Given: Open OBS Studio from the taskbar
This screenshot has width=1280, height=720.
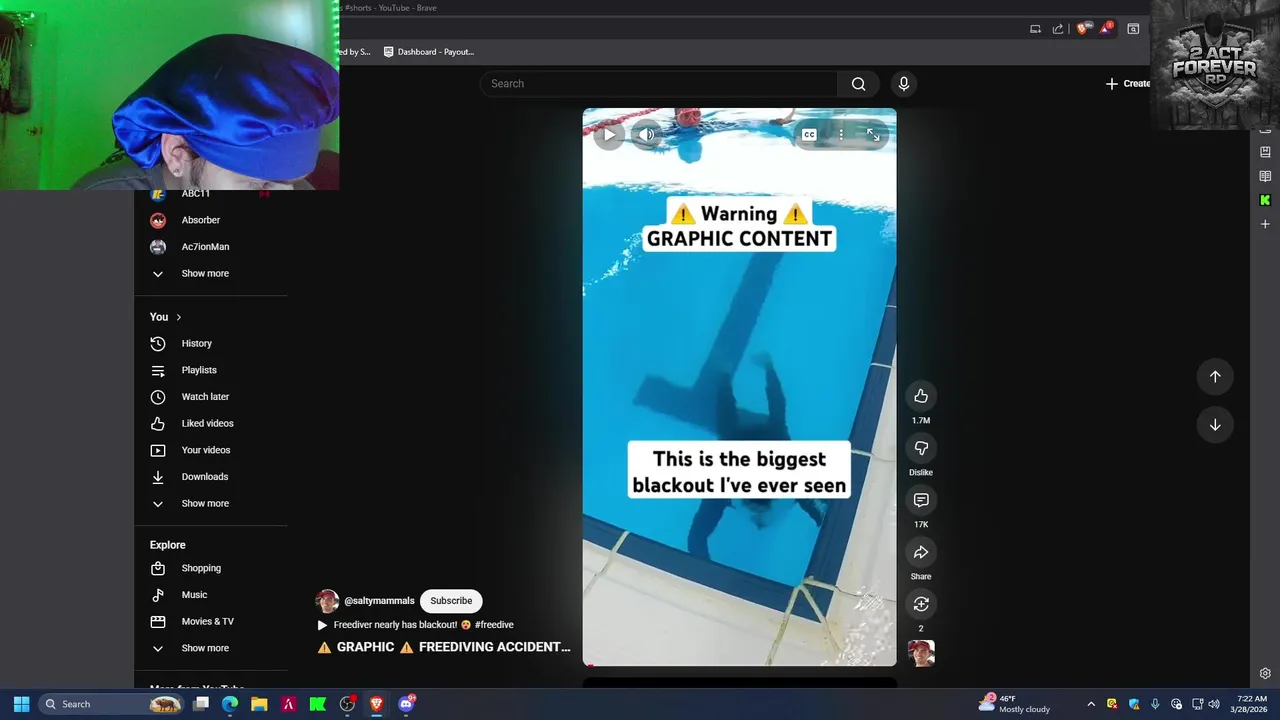Looking at the screenshot, I should click(x=347, y=704).
